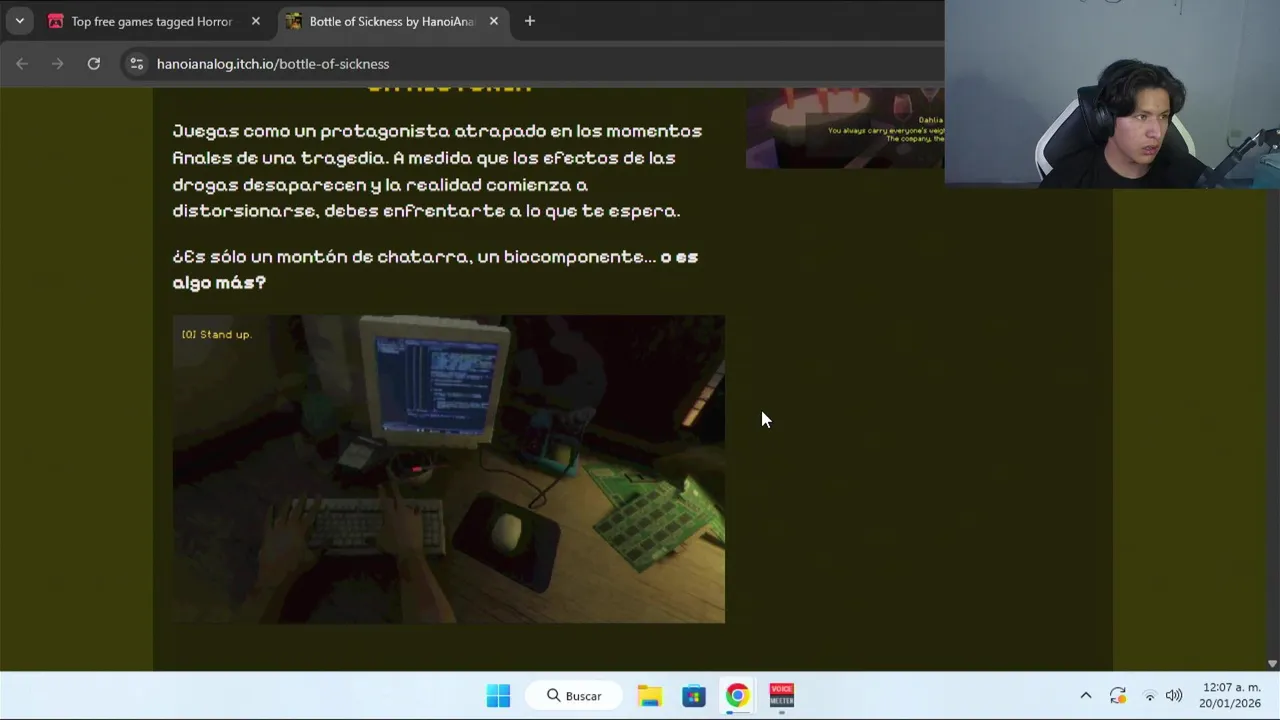View site information icon in address bar
The width and height of the screenshot is (1280, 720).
pyautogui.click(x=137, y=64)
